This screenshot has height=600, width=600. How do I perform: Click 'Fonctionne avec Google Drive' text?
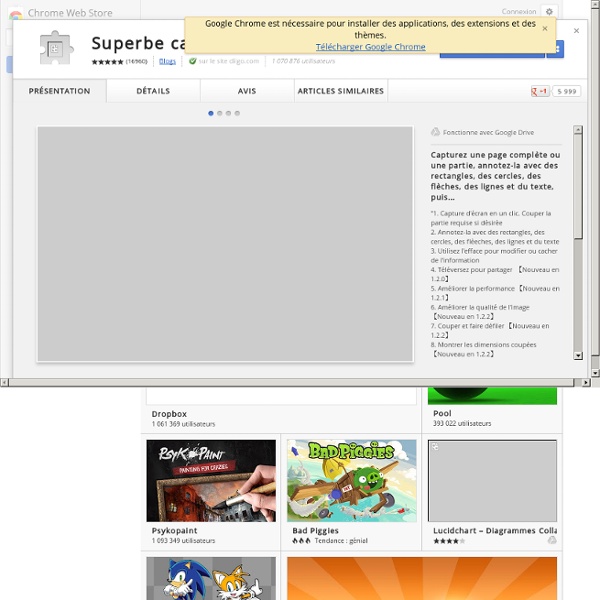click(x=488, y=132)
